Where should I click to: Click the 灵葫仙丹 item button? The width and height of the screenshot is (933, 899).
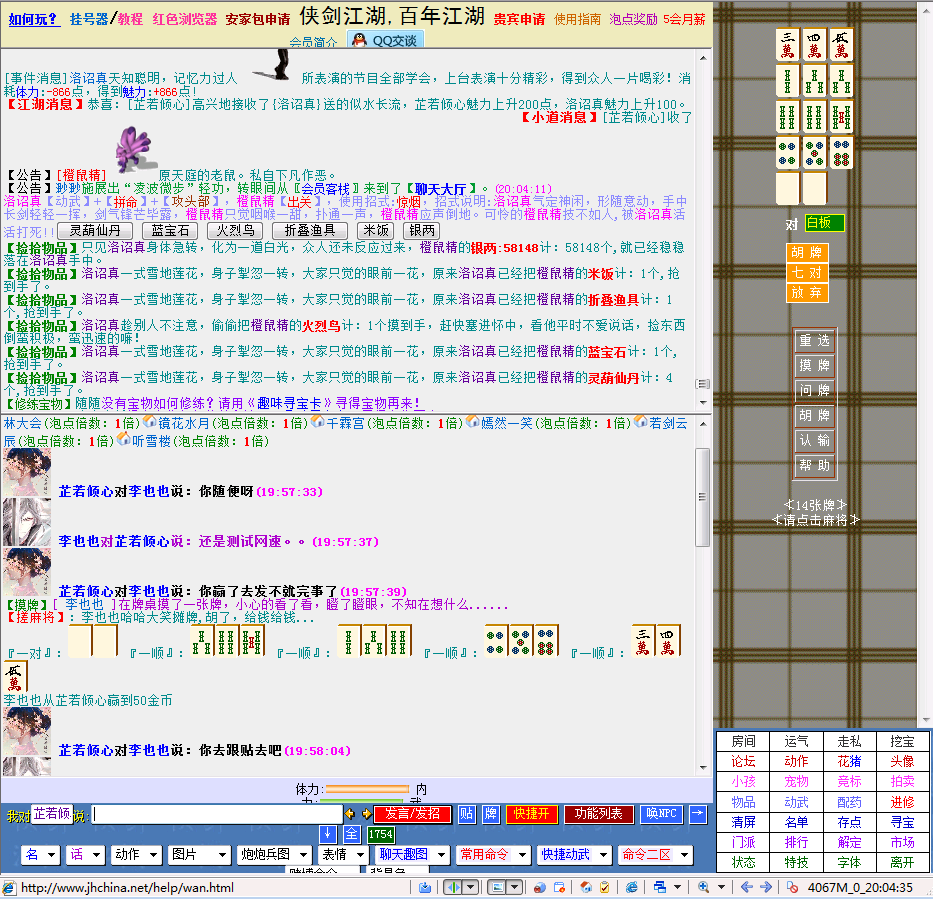(x=95, y=231)
